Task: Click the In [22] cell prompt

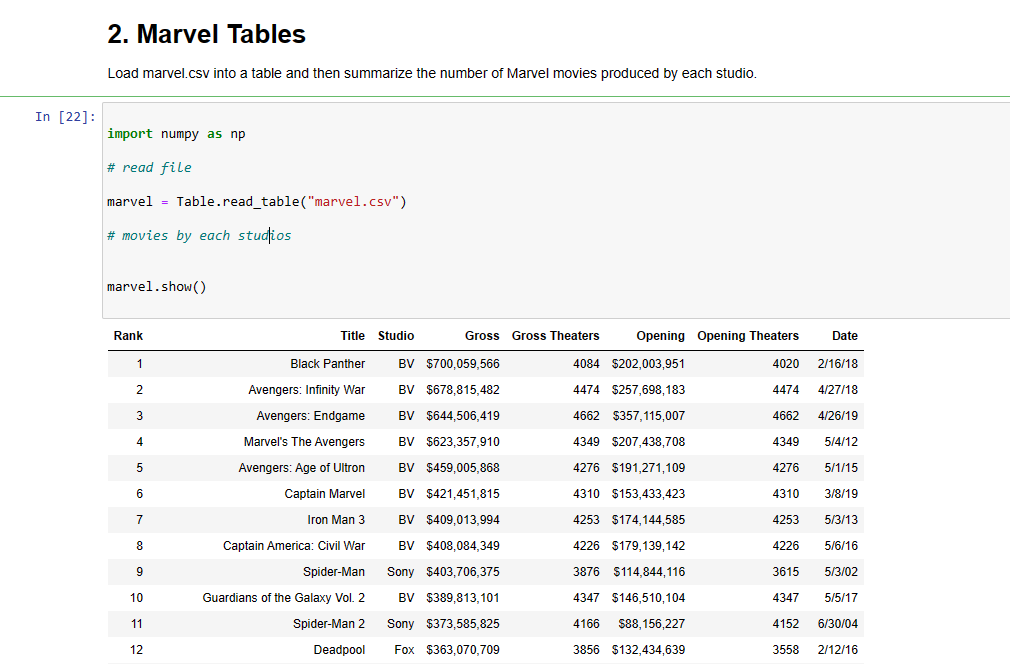Action: click(65, 117)
